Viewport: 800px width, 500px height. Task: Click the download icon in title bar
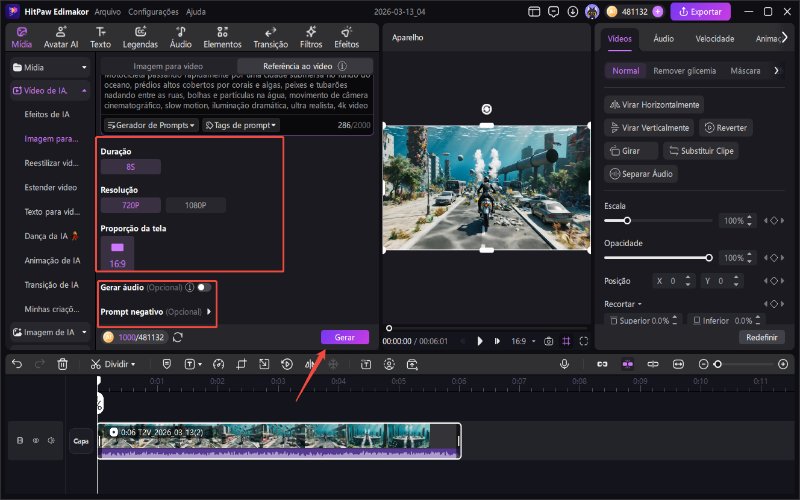(572, 11)
